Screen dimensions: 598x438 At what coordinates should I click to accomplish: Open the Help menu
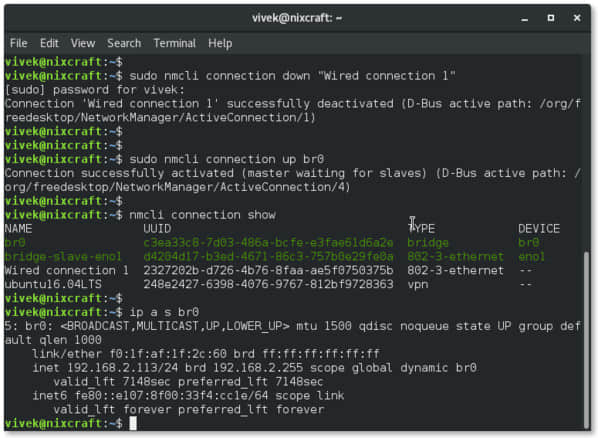pos(220,43)
